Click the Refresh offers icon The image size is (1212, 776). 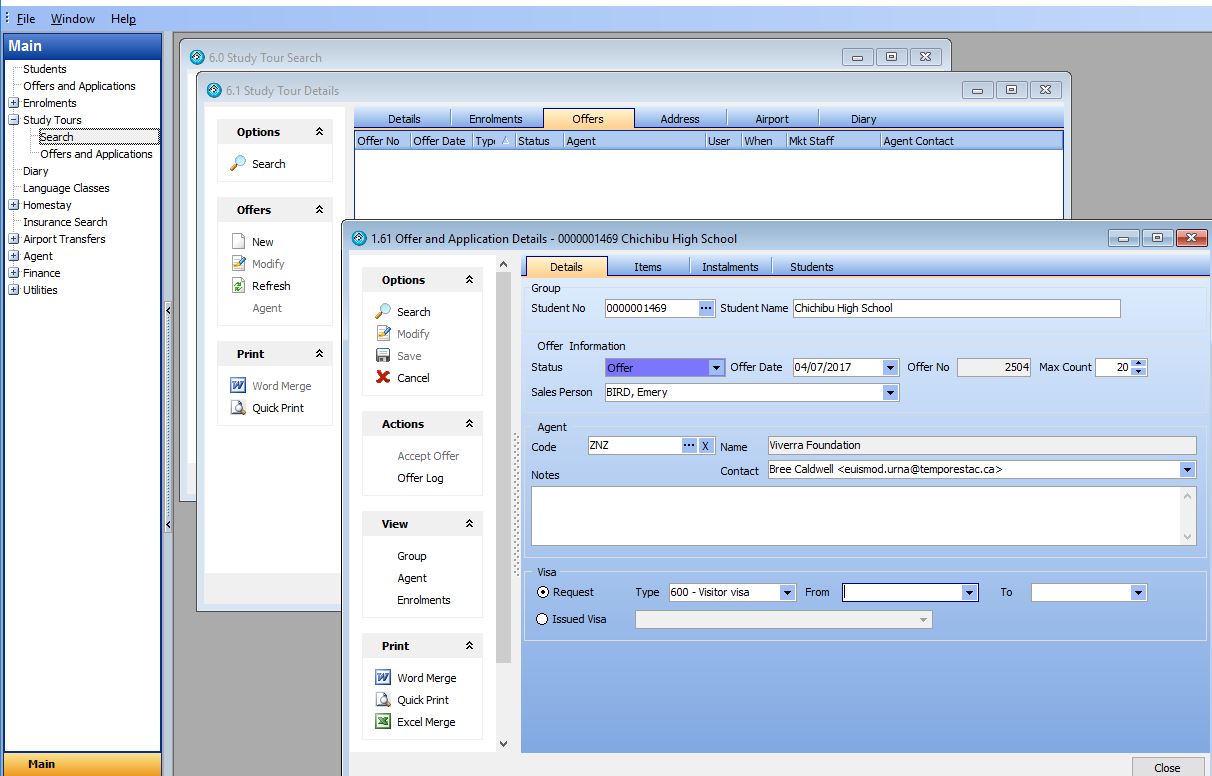coord(238,286)
